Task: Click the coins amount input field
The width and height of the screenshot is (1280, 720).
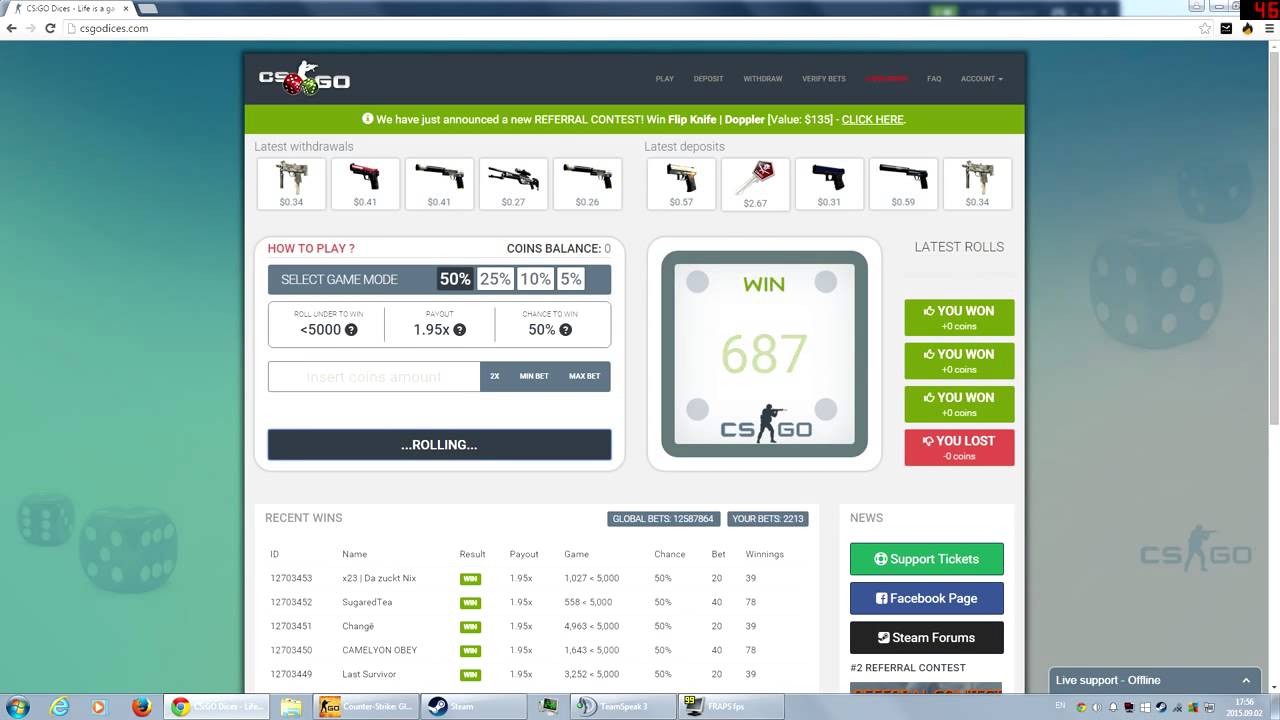Action: click(374, 377)
